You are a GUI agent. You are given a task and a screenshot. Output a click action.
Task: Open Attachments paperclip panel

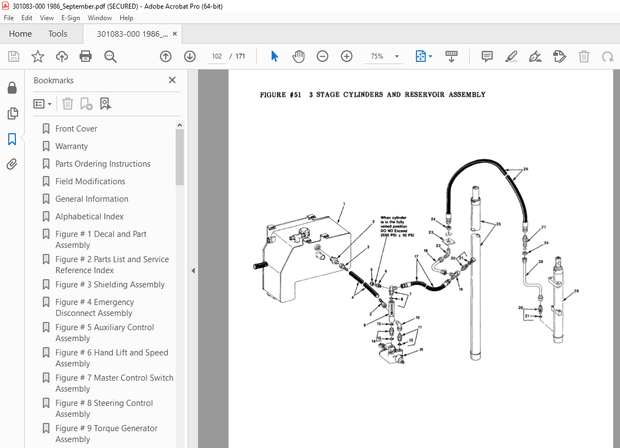point(12,164)
